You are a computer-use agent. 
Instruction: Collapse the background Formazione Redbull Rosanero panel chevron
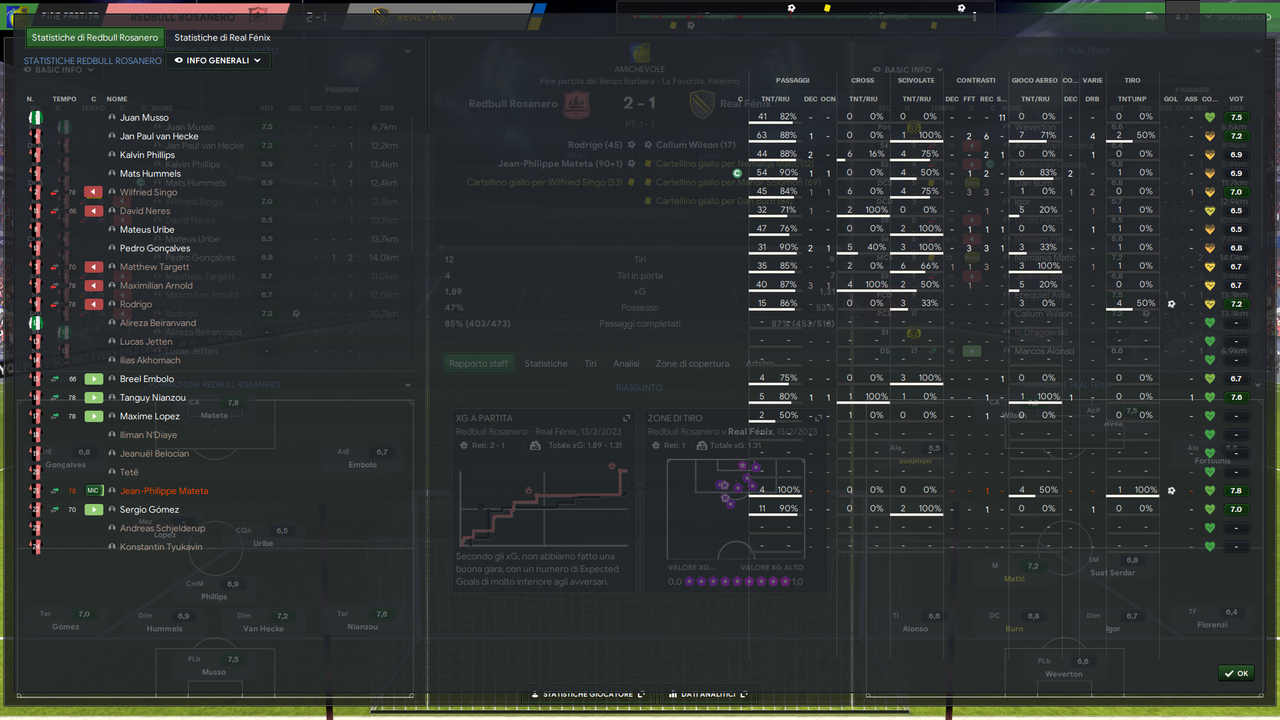pos(408,385)
